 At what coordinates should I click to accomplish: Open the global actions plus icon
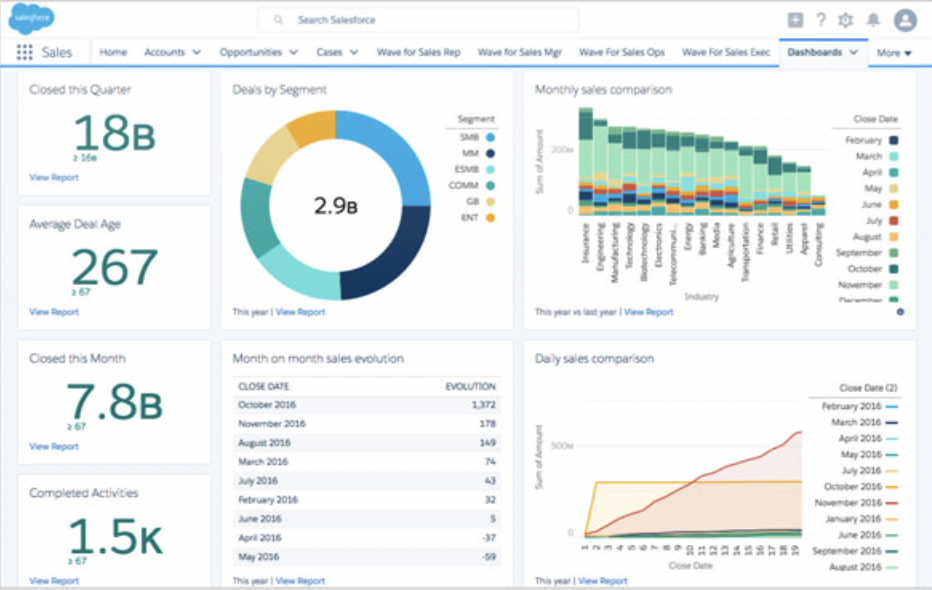pyautogui.click(x=795, y=20)
